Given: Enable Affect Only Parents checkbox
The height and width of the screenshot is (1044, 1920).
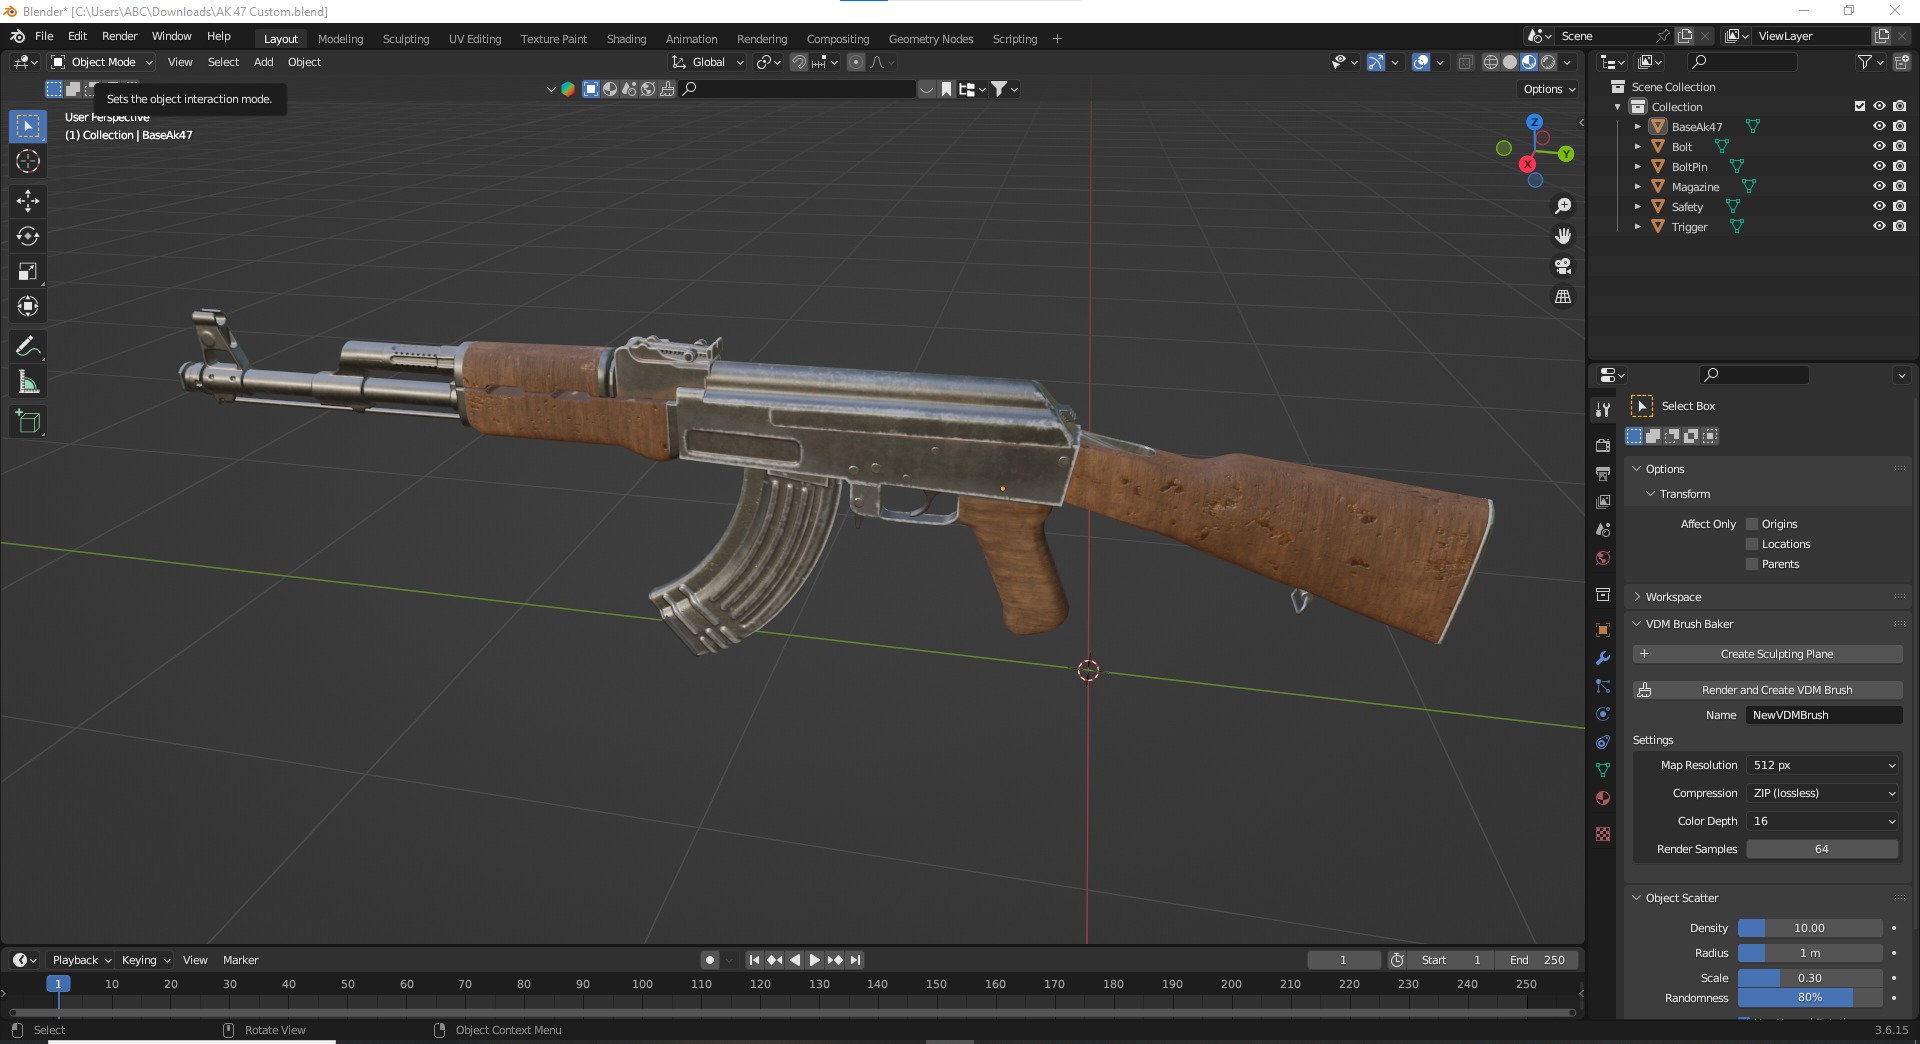Looking at the screenshot, I should [x=1752, y=564].
